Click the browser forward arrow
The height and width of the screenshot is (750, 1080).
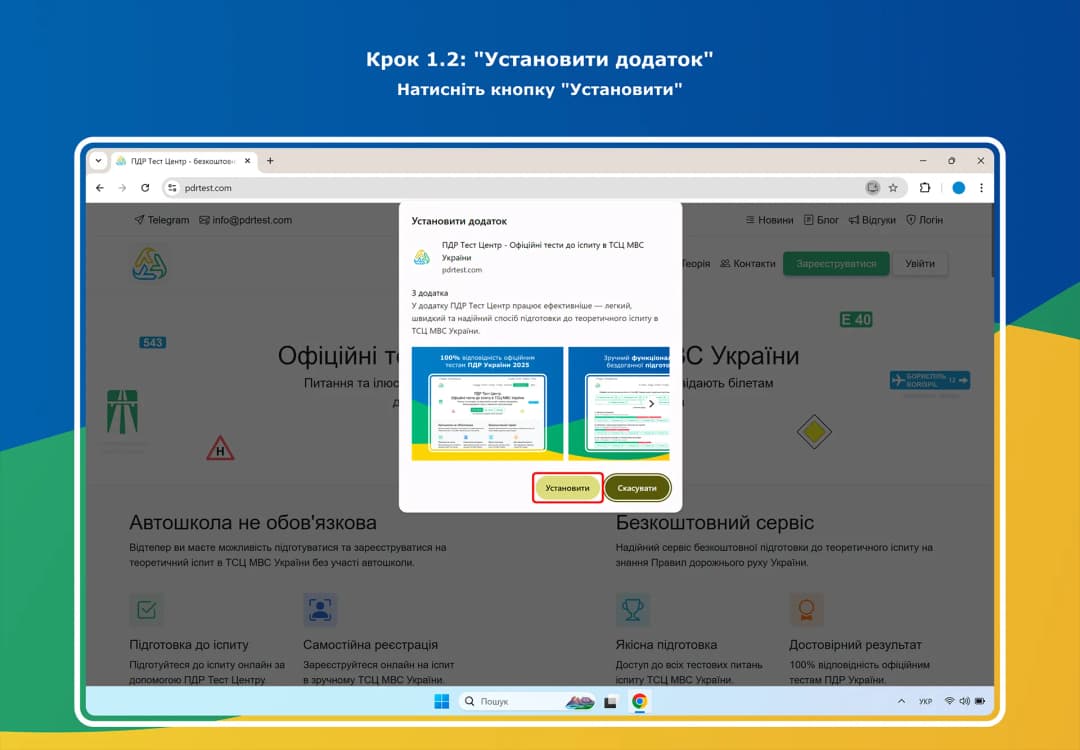(x=122, y=187)
